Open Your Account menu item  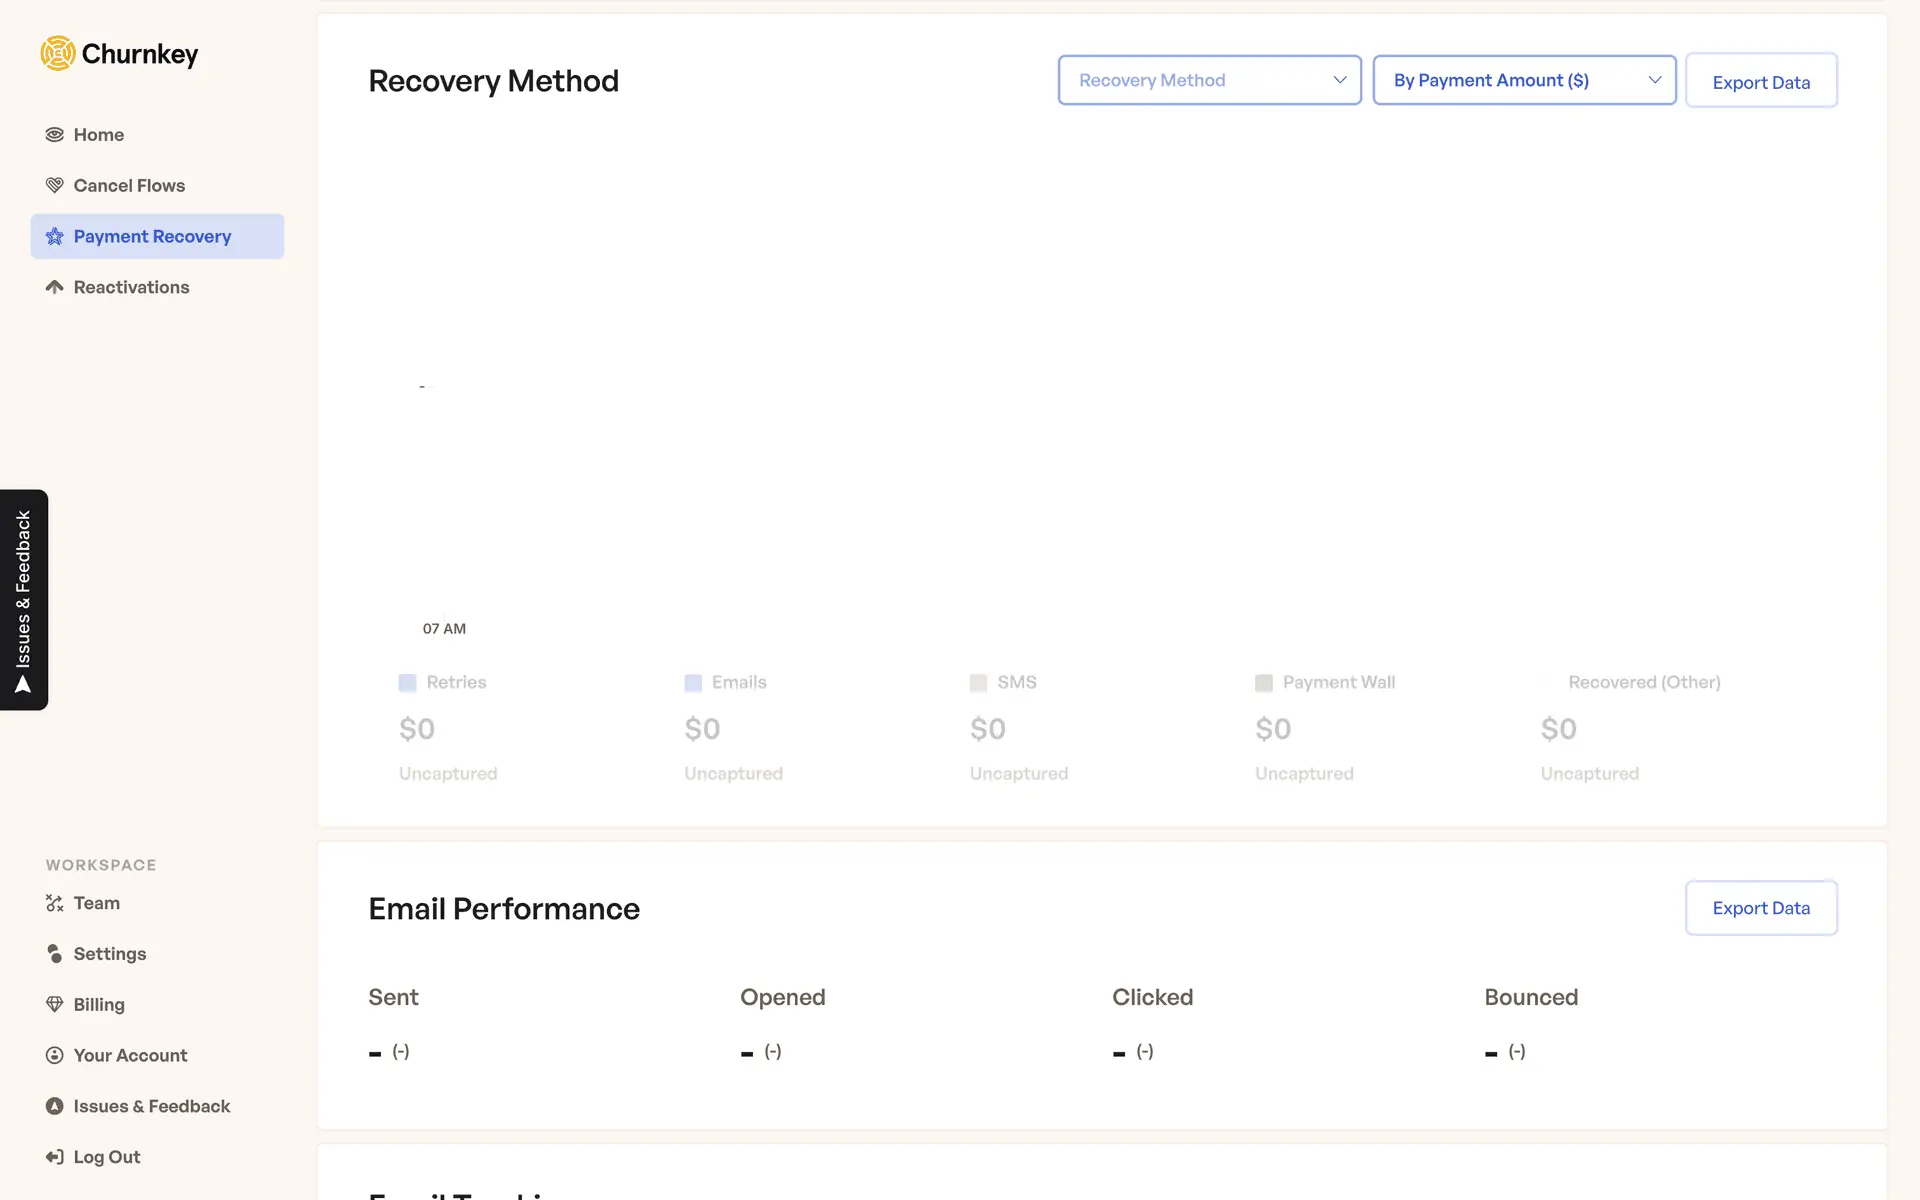click(130, 1056)
